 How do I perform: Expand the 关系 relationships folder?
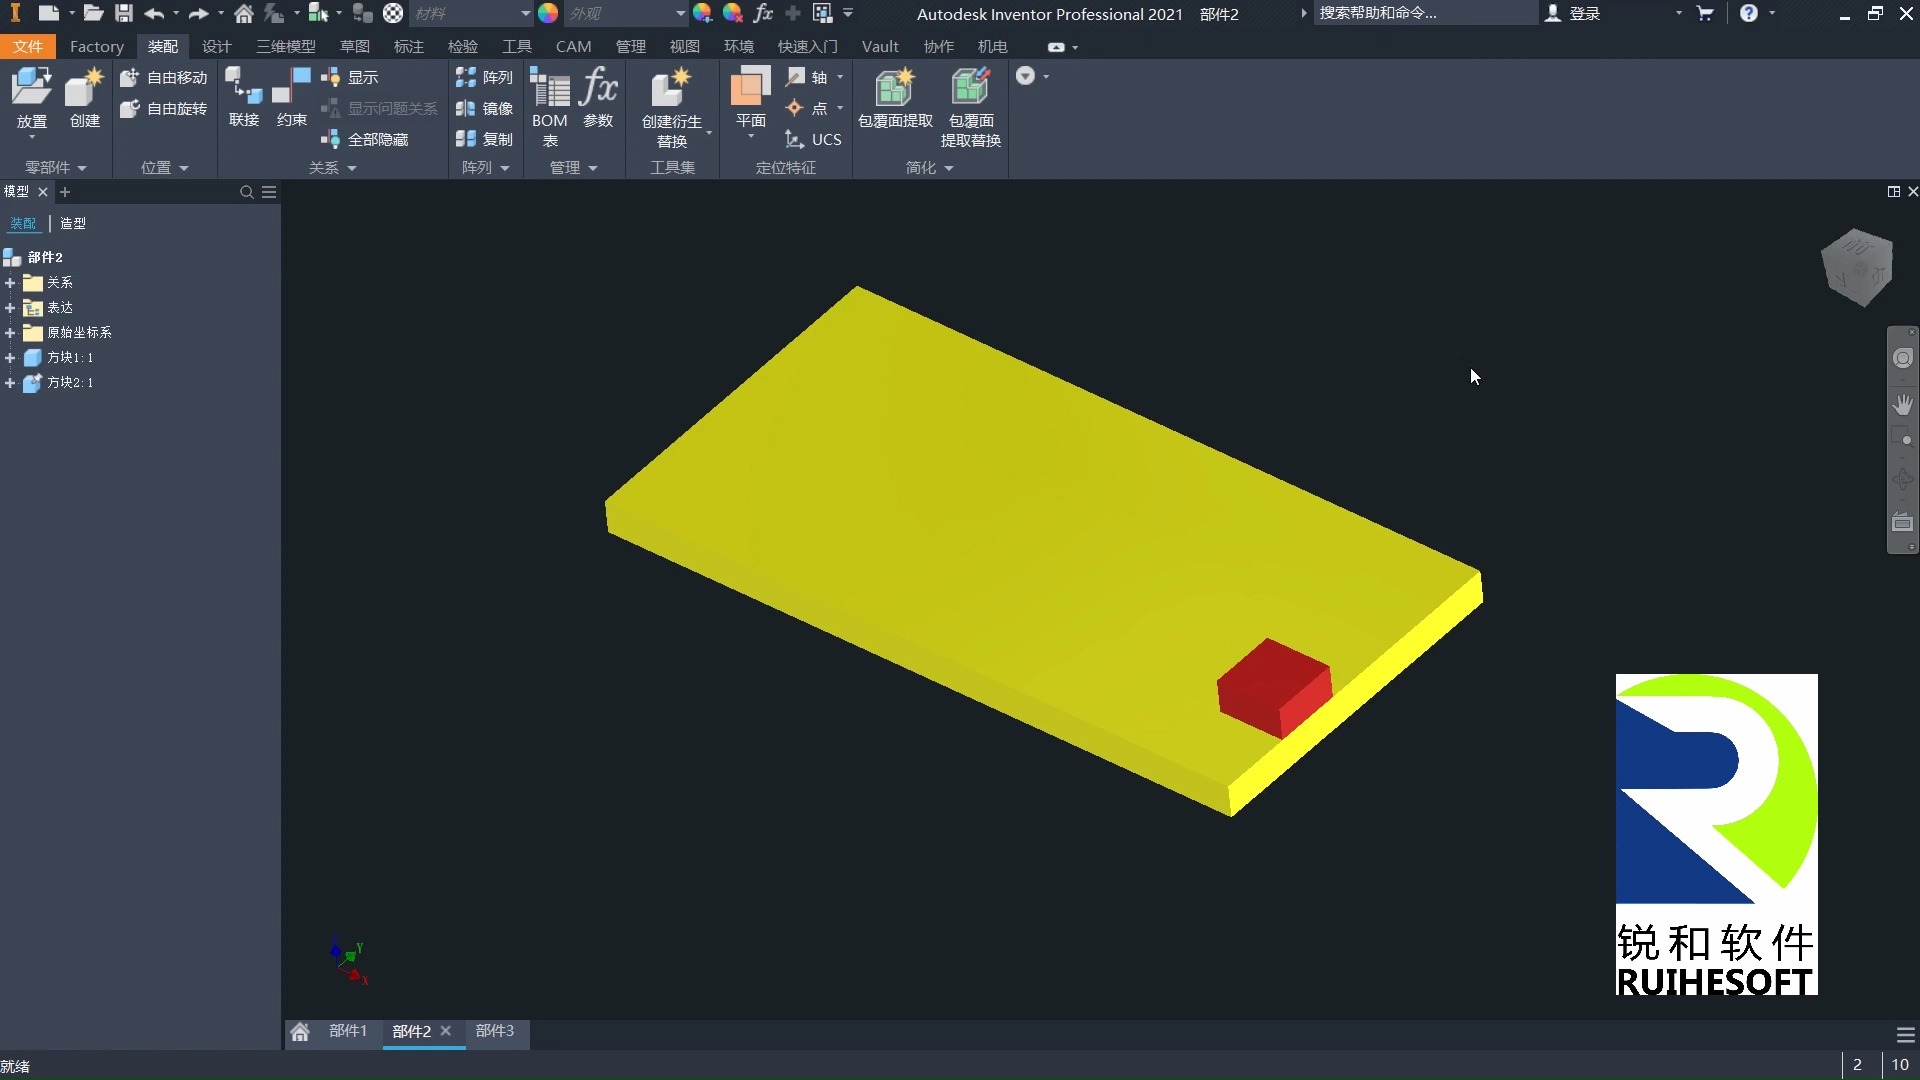coord(10,282)
